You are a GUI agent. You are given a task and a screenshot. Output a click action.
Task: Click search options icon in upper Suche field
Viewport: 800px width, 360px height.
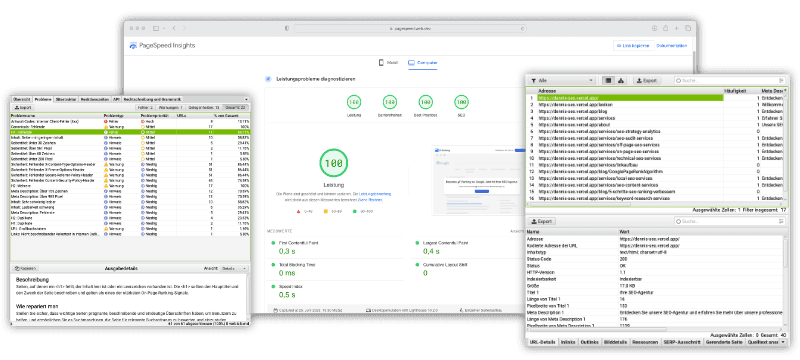point(781,81)
